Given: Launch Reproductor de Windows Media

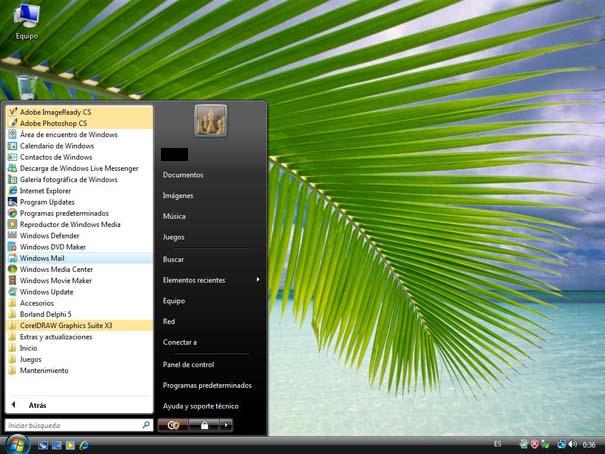Looking at the screenshot, I should click(79, 224).
